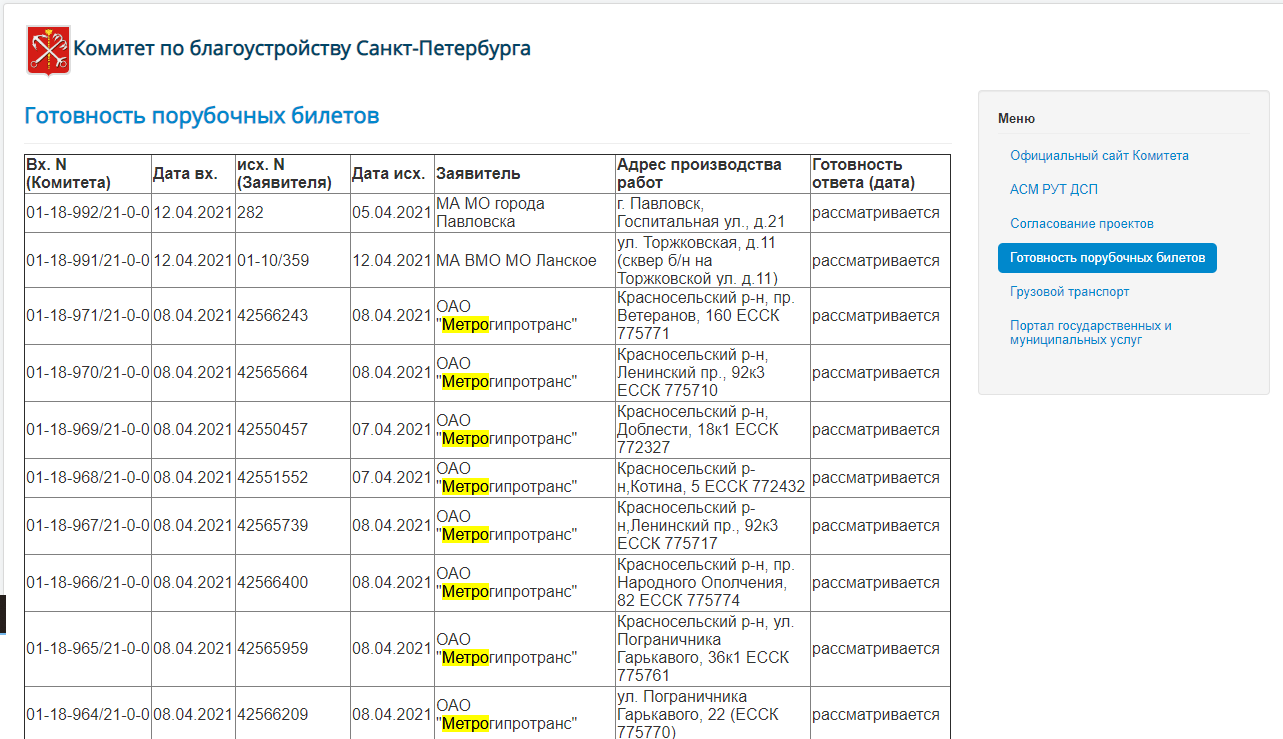Go to Согласование проектов page
The height and width of the screenshot is (739, 1283).
tap(1081, 223)
